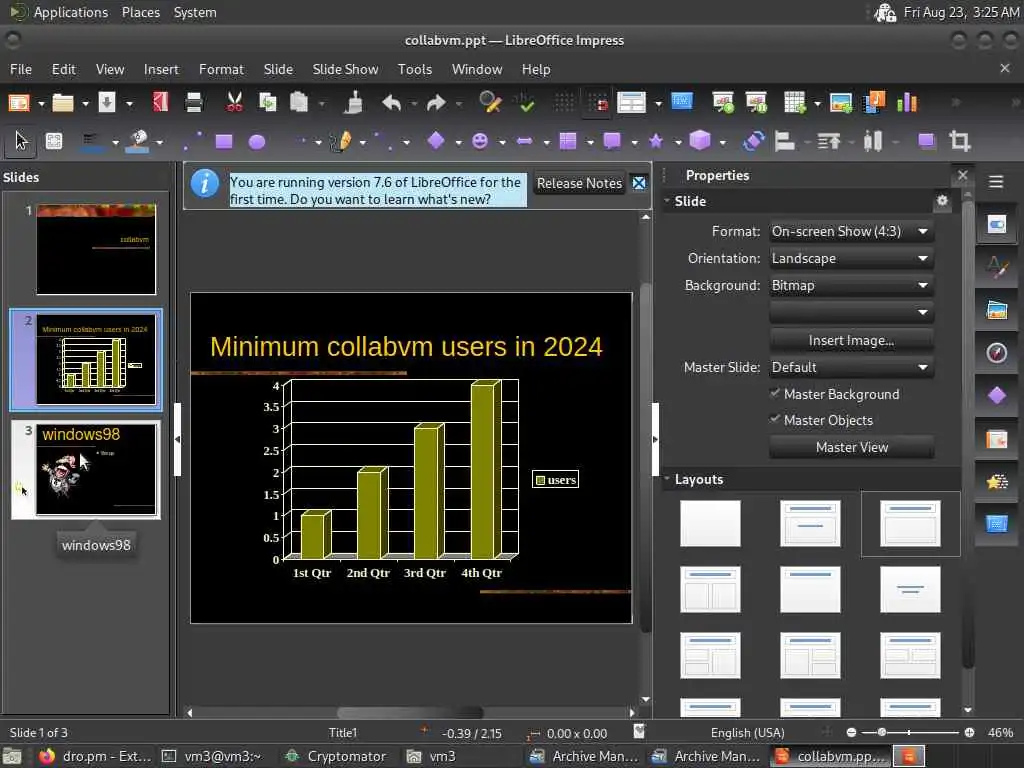The height and width of the screenshot is (768, 1024).
Task: Open the Window menu
Action: point(477,69)
